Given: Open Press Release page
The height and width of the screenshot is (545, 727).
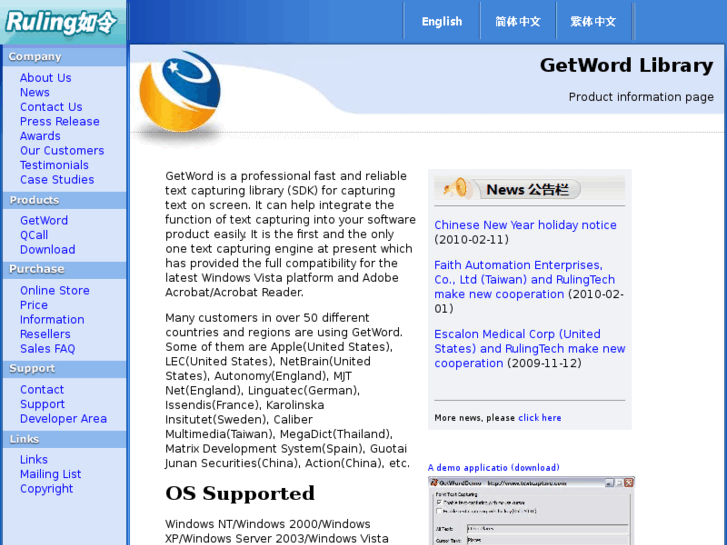Looking at the screenshot, I should tap(59, 121).
